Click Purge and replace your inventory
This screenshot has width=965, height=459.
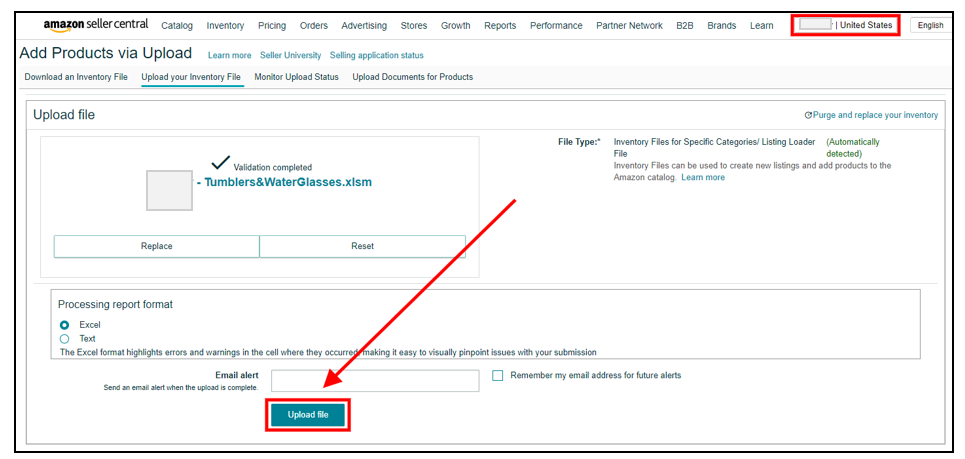coord(875,115)
